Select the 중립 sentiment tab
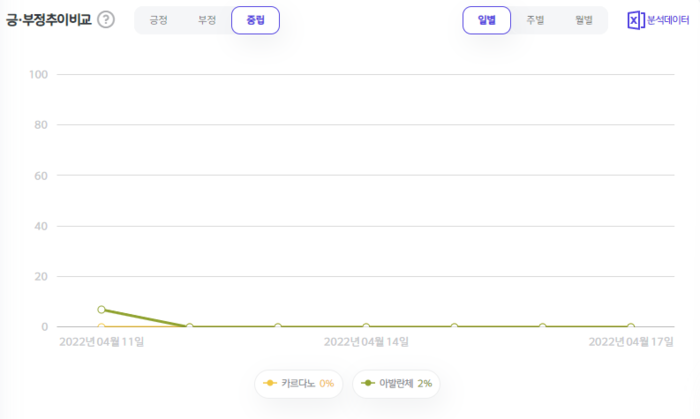Screen dimensions: 700x419 click(255, 20)
